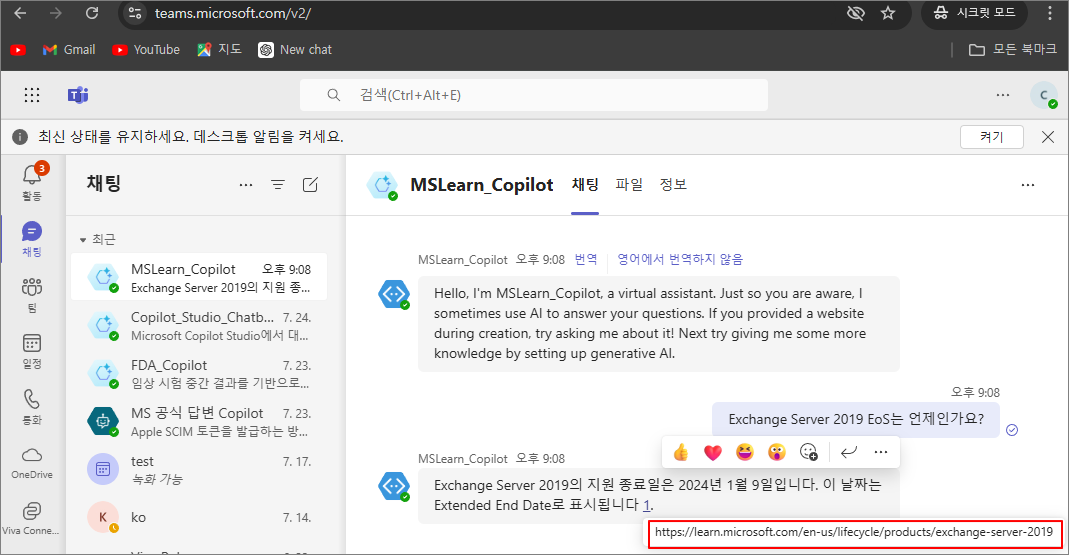Reload the page with refresh icon
This screenshot has width=1069, height=555.
click(92, 13)
